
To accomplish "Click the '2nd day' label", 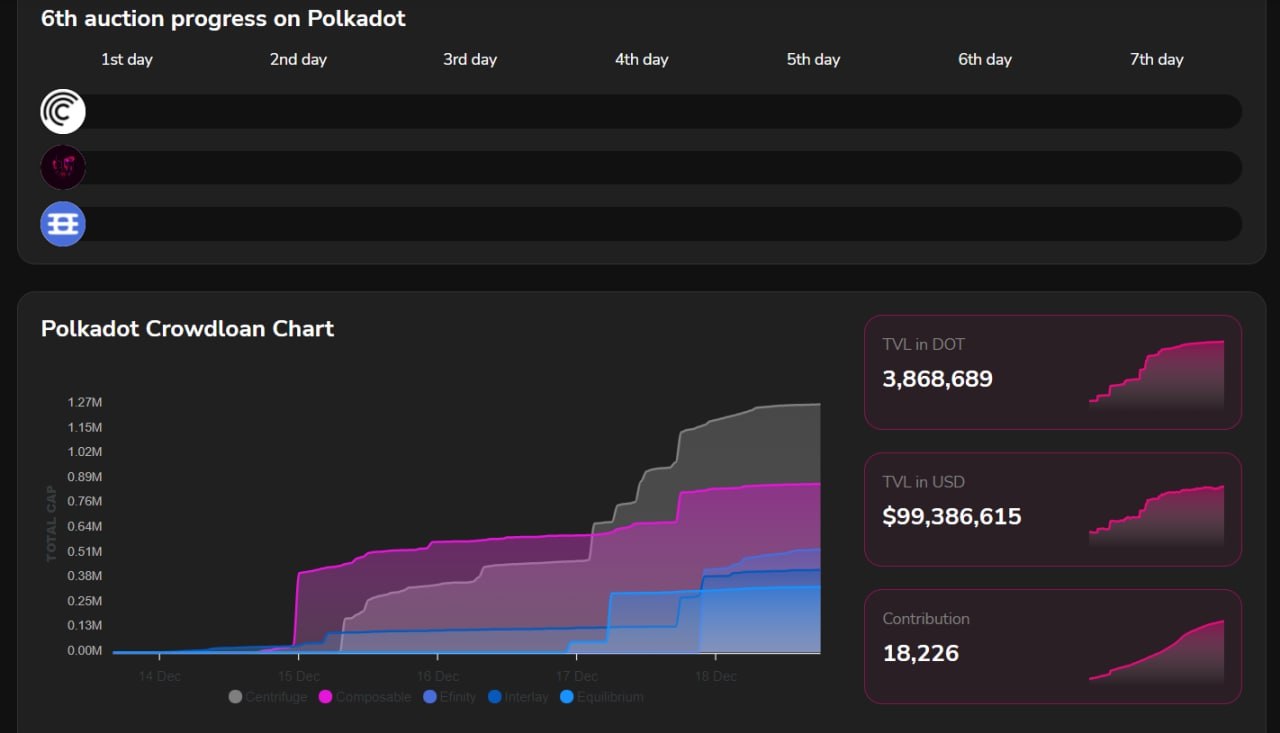I will [298, 59].
